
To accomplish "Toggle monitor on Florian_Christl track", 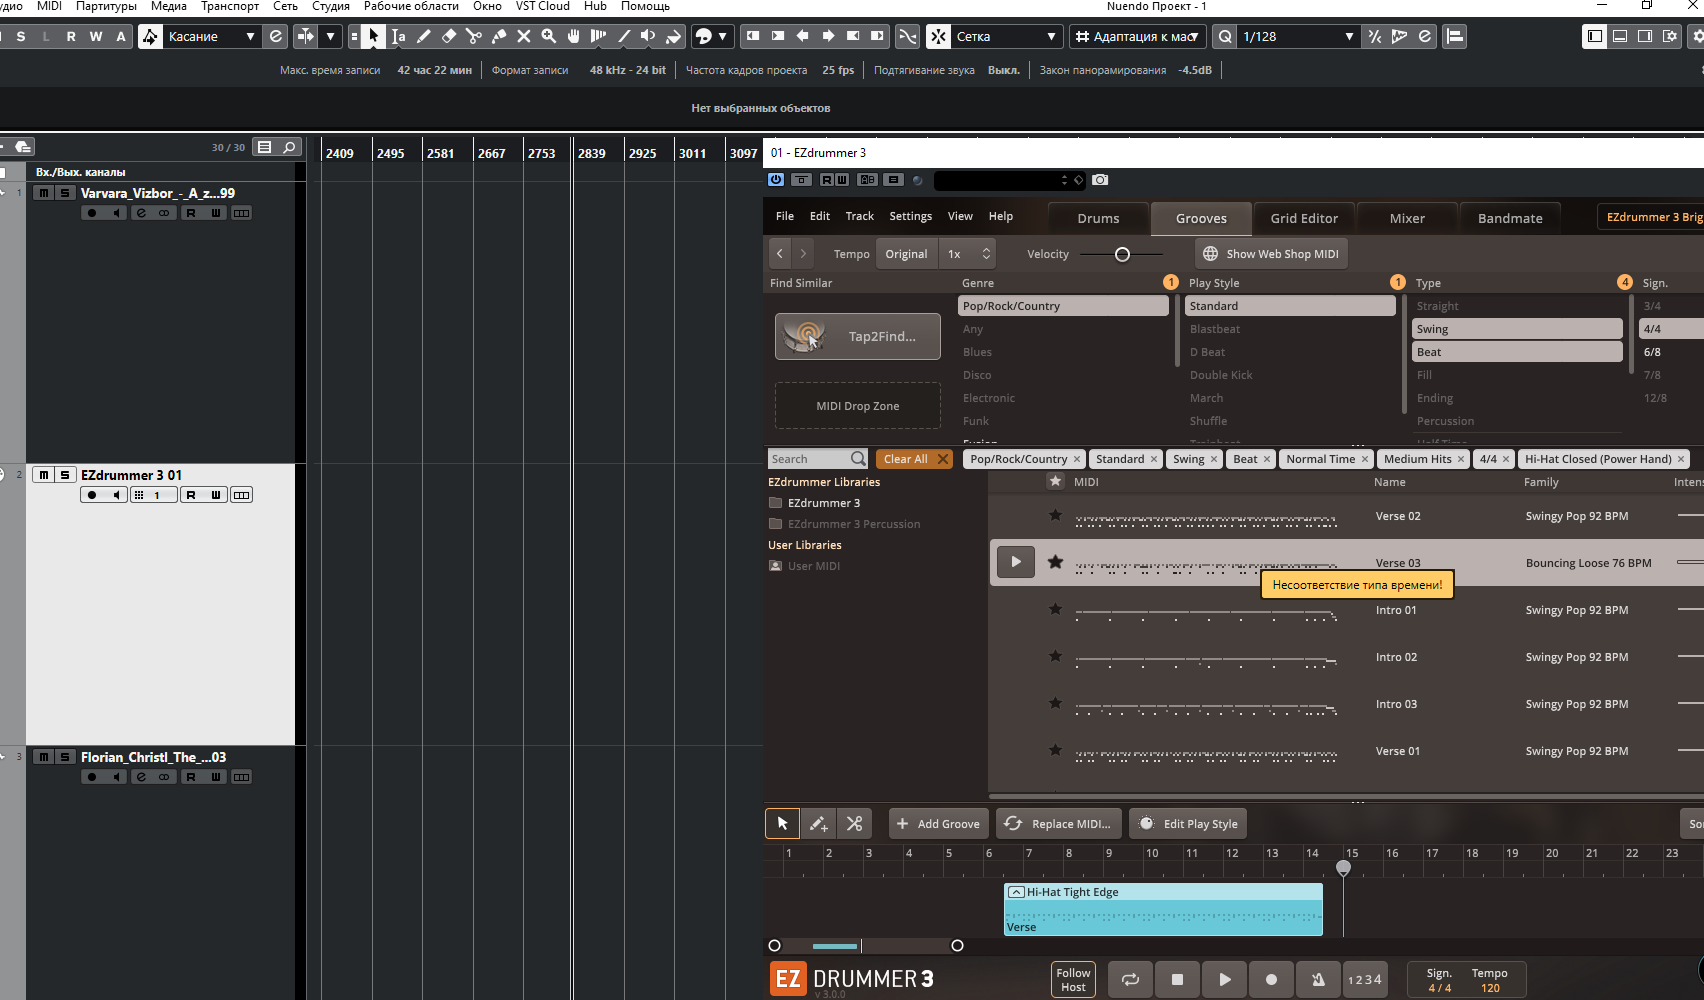I will pos(116,777).
